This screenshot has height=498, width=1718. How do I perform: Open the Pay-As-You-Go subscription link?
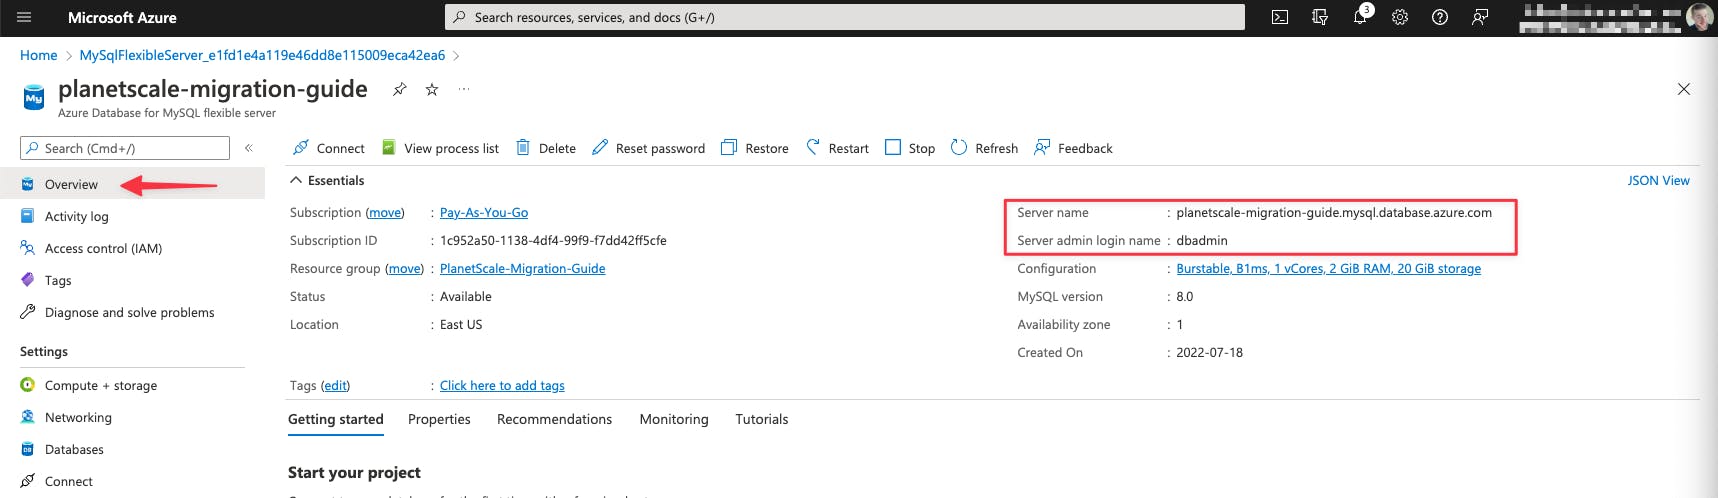[484, 212]
